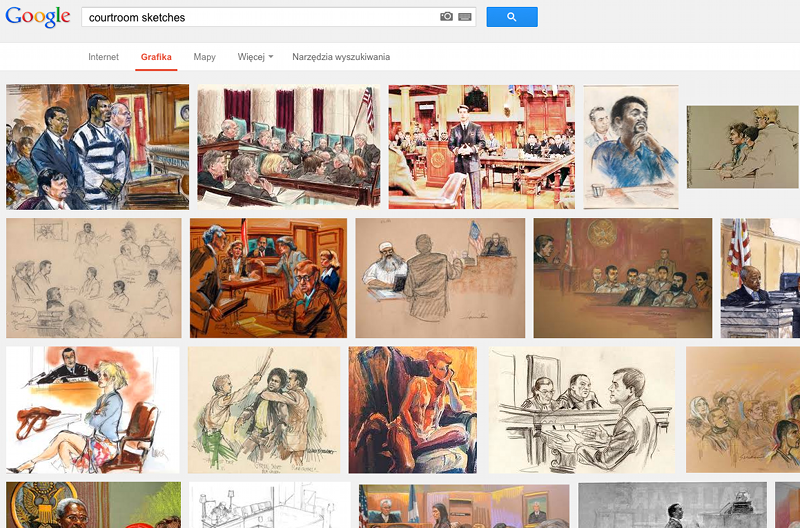Screen dimensions: 800x528
Task: Open sketch of blonde woman with crossed legs
Action: click(92, 409)
